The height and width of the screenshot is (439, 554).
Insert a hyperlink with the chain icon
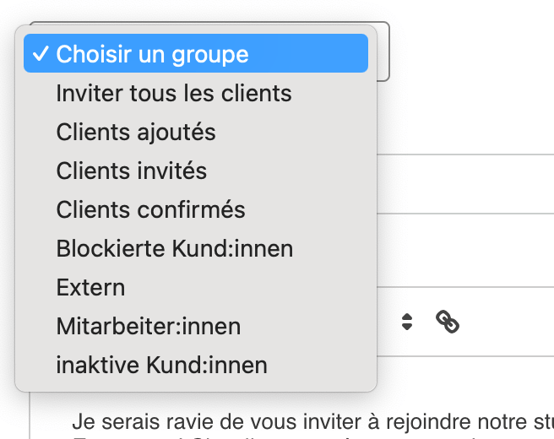tap(447, 322)
